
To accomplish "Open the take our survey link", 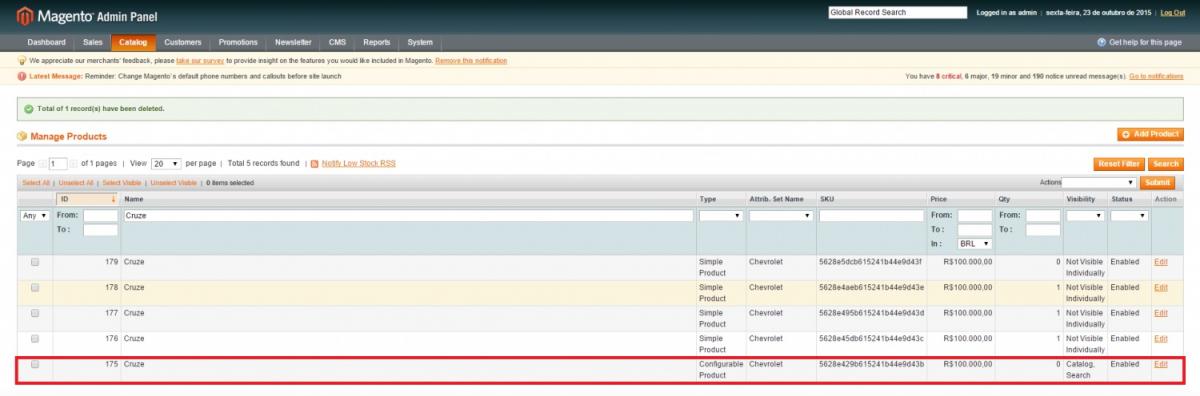I will click(199, 60).
